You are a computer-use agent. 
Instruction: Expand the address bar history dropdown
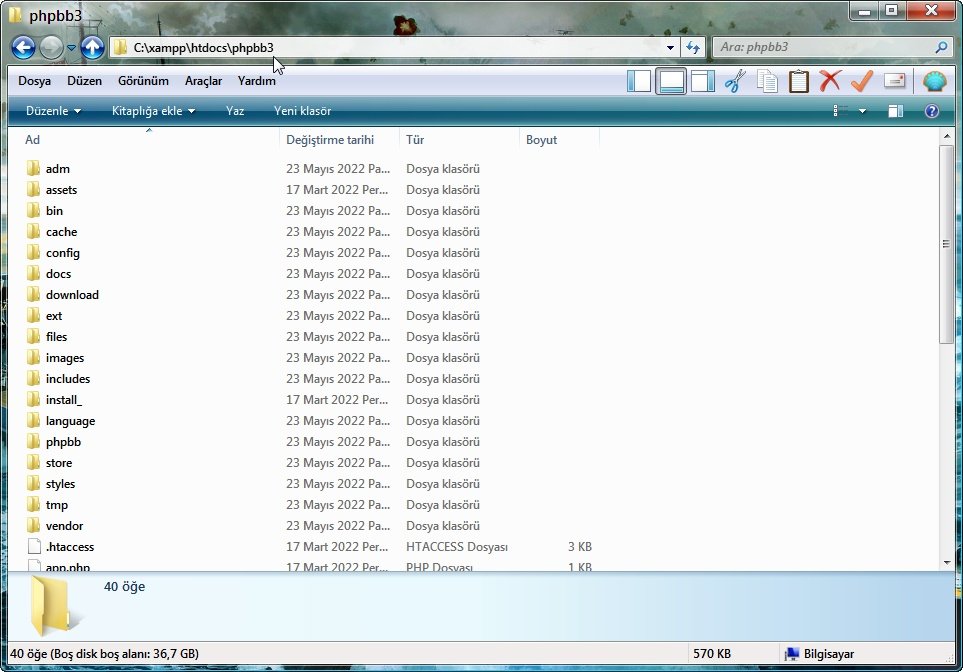click(670, 47)
